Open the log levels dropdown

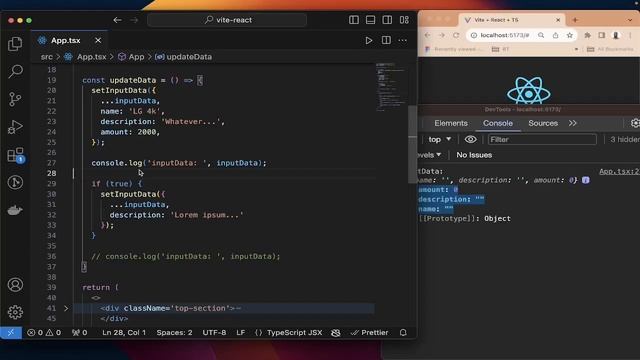429,155
